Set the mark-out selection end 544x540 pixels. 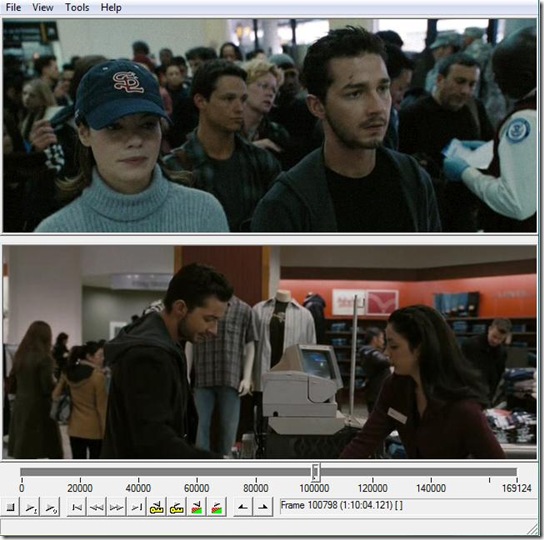click(x=263, y=507)
